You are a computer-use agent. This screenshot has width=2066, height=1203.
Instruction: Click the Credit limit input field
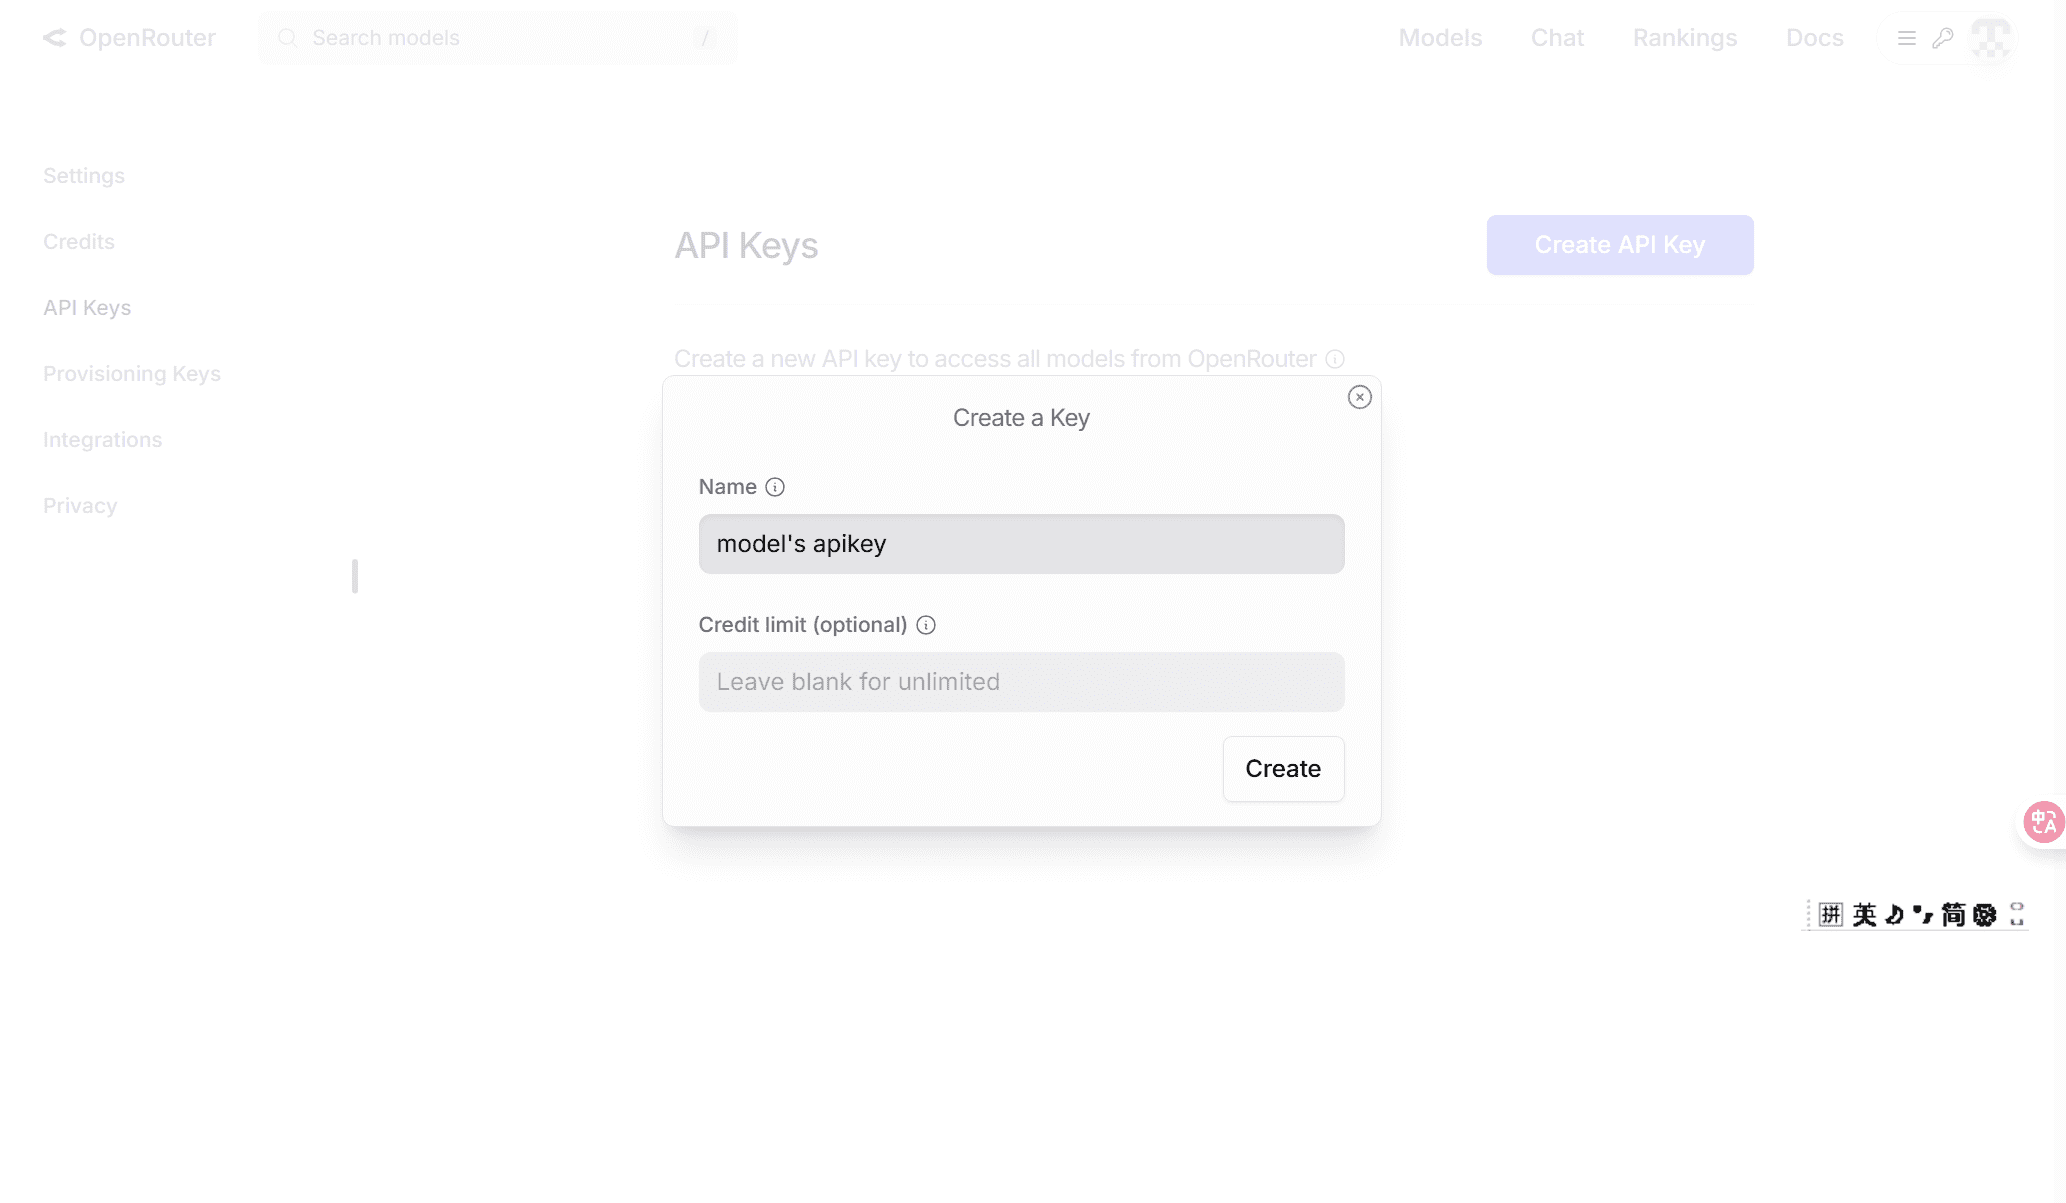point(1021,682)
